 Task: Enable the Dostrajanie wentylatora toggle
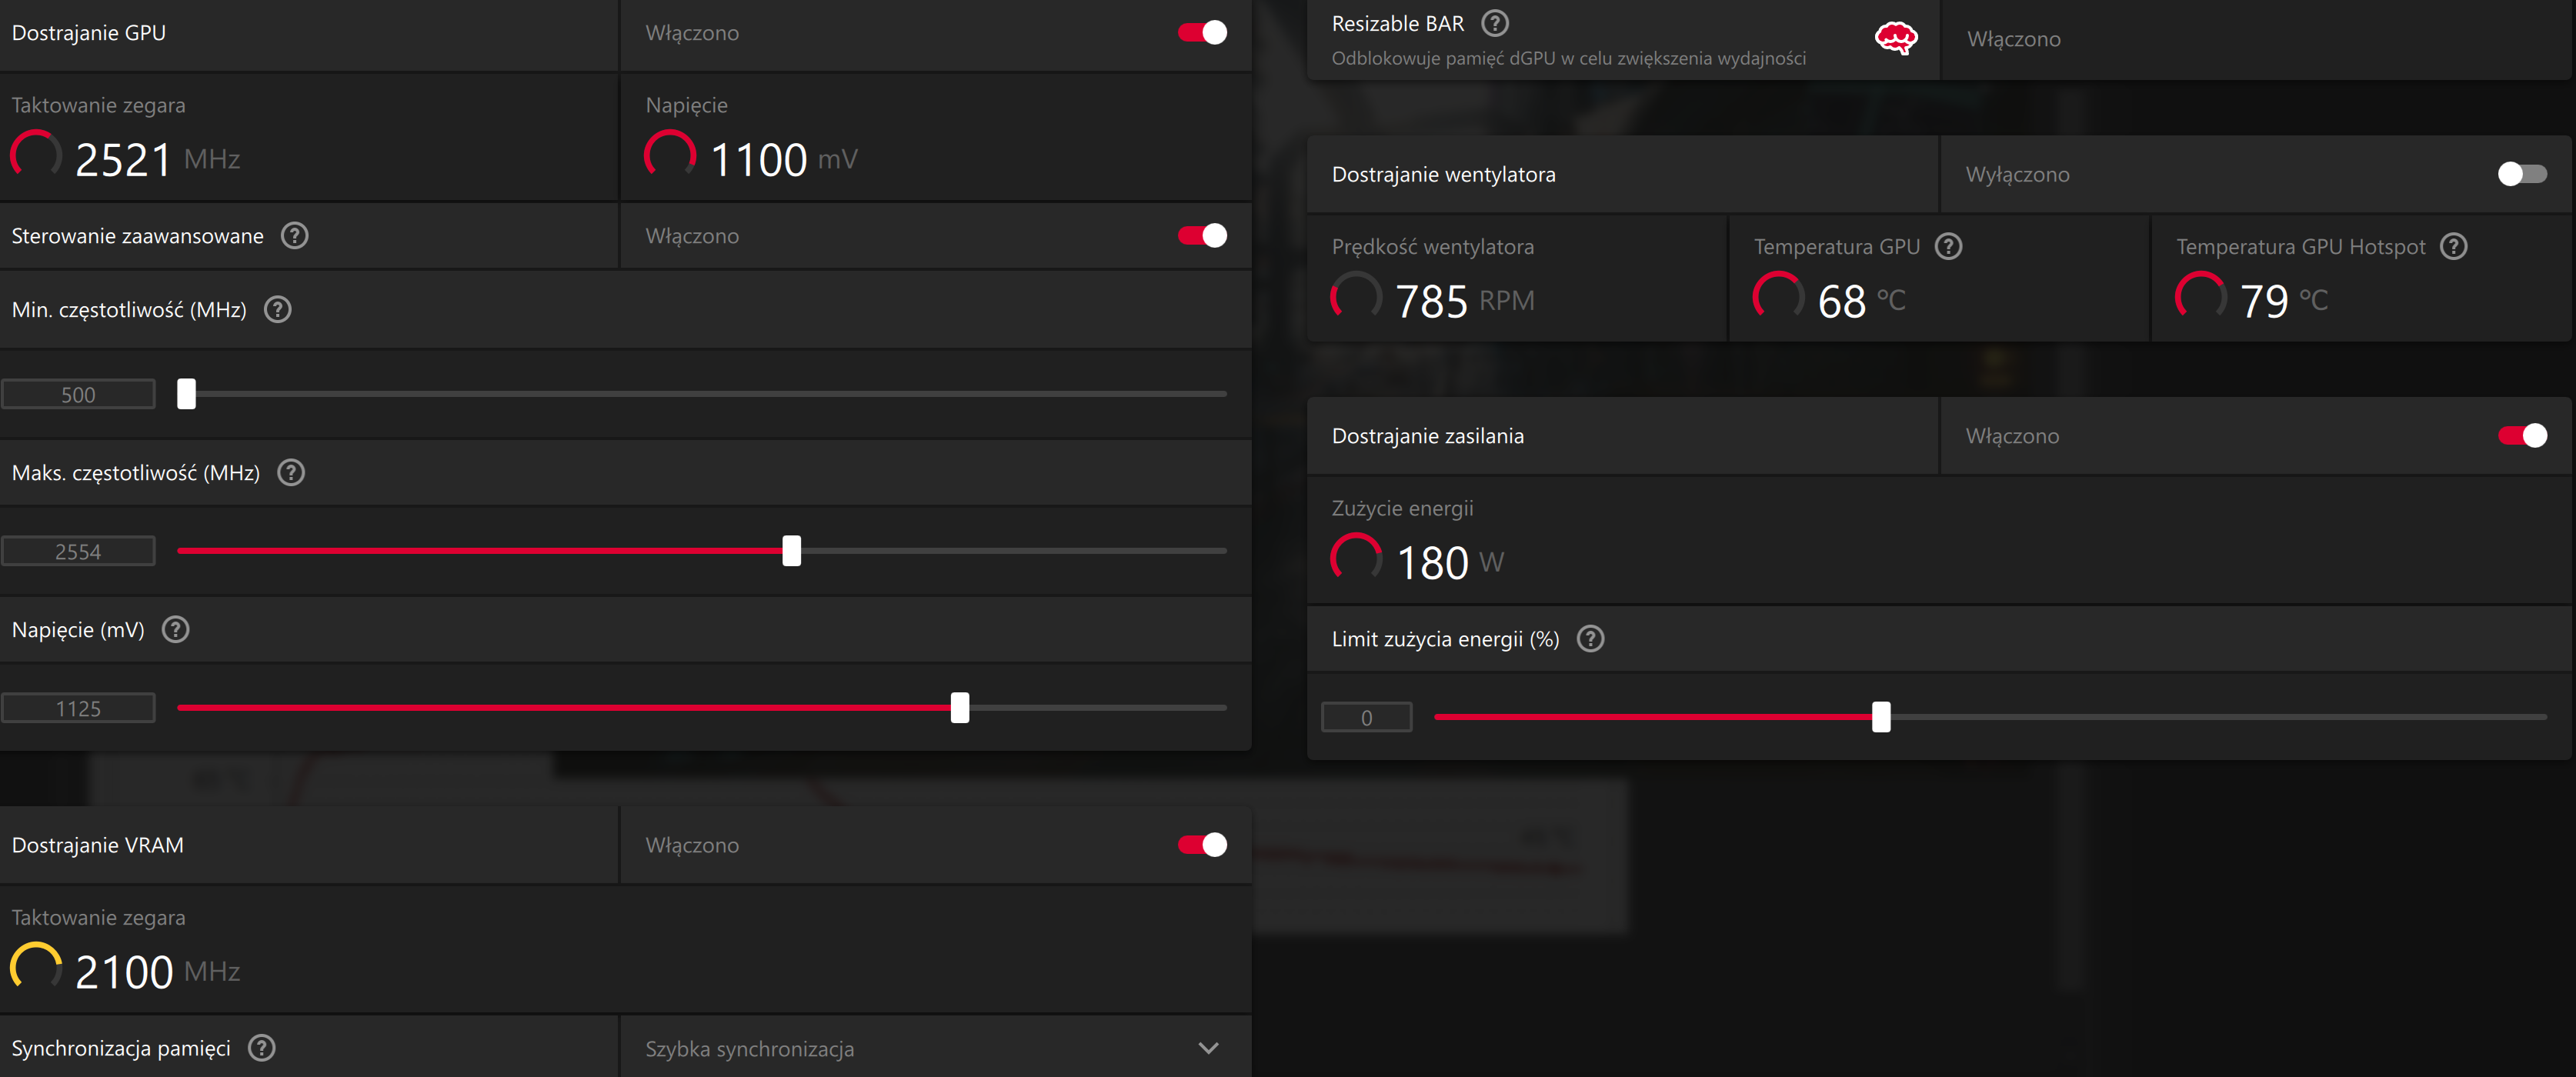pos(2521,174)
